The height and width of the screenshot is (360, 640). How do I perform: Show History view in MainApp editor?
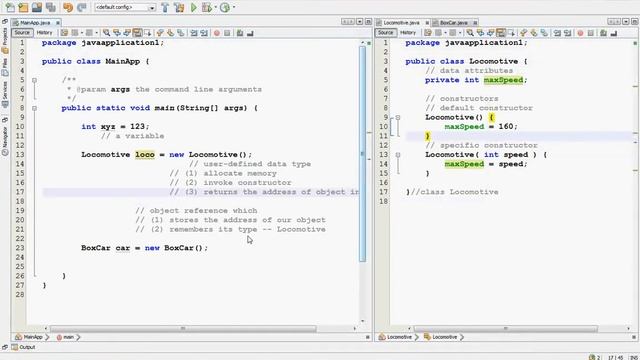pos(44,33)
